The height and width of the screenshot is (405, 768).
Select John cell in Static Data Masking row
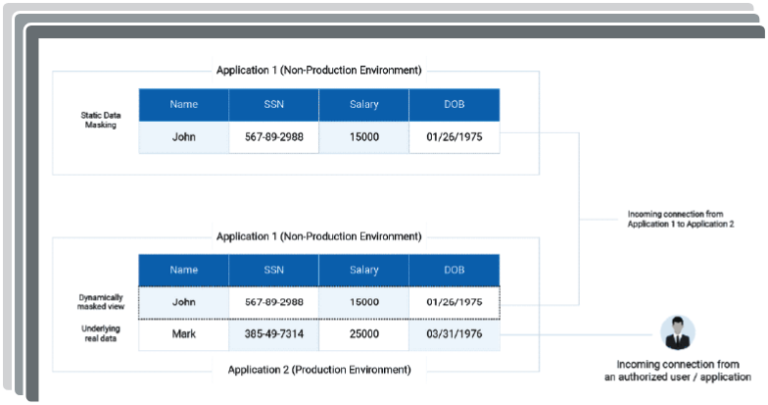[183, 137]
